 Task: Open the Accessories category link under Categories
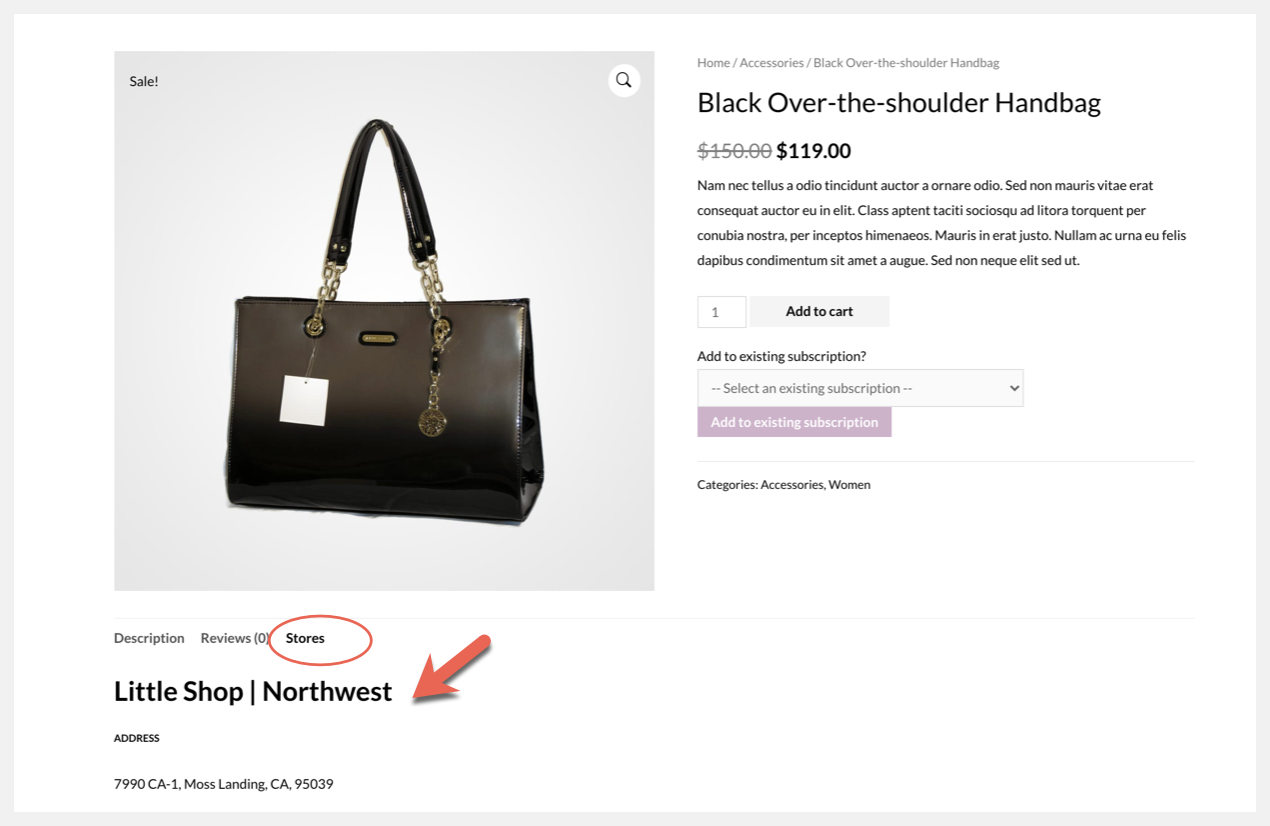coord(792,485)
